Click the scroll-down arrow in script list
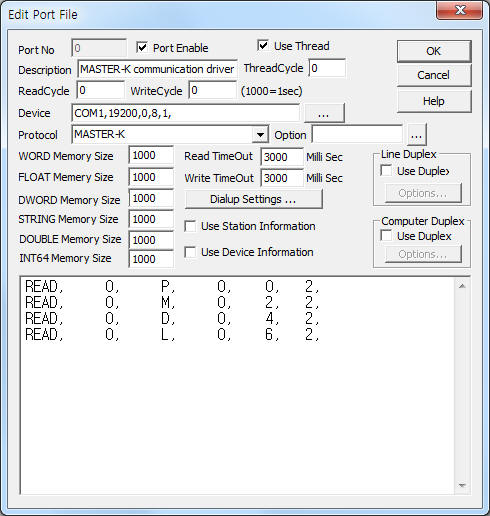The width and height of the screenshot is (490, 516). pyautogui.click(x=462, y=485)
